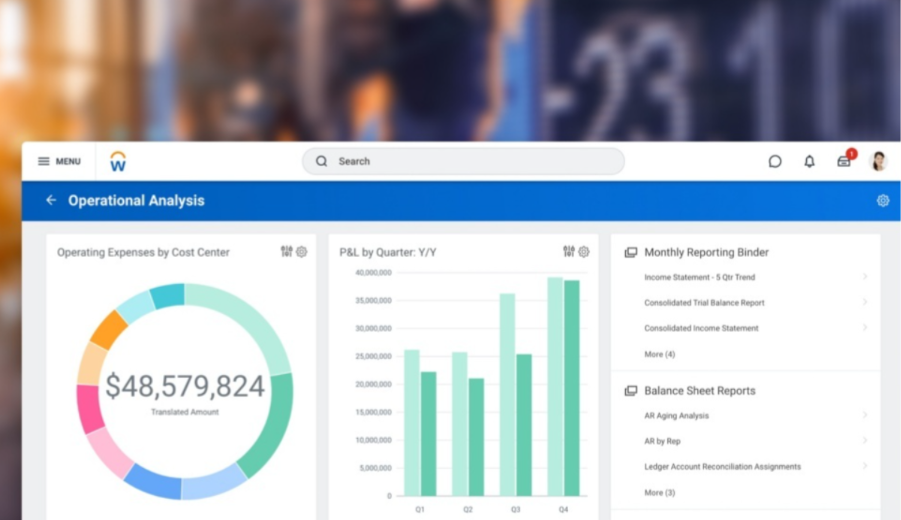The width and height of the screenshot is (901, 520).
Task: Open filter sliders on P&L by Quarter card
Action: (569, 252)
